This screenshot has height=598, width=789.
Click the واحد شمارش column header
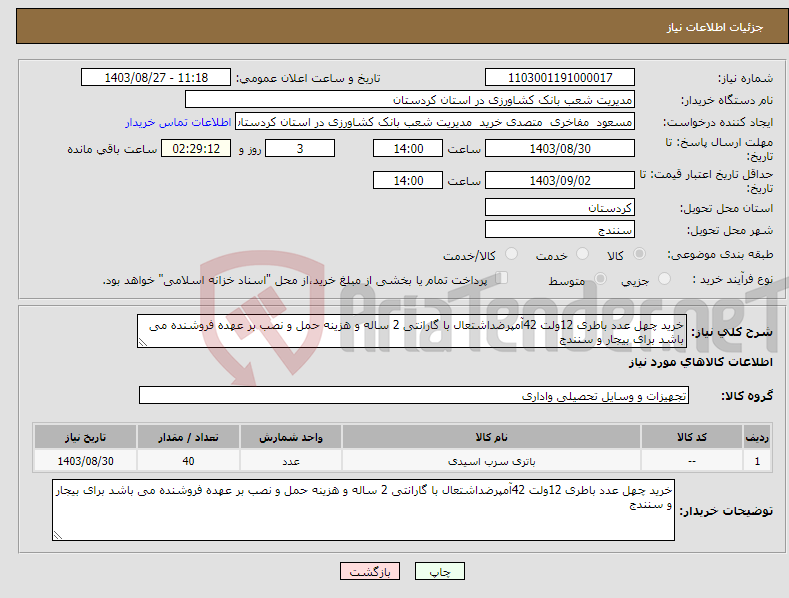coord(291,437)
